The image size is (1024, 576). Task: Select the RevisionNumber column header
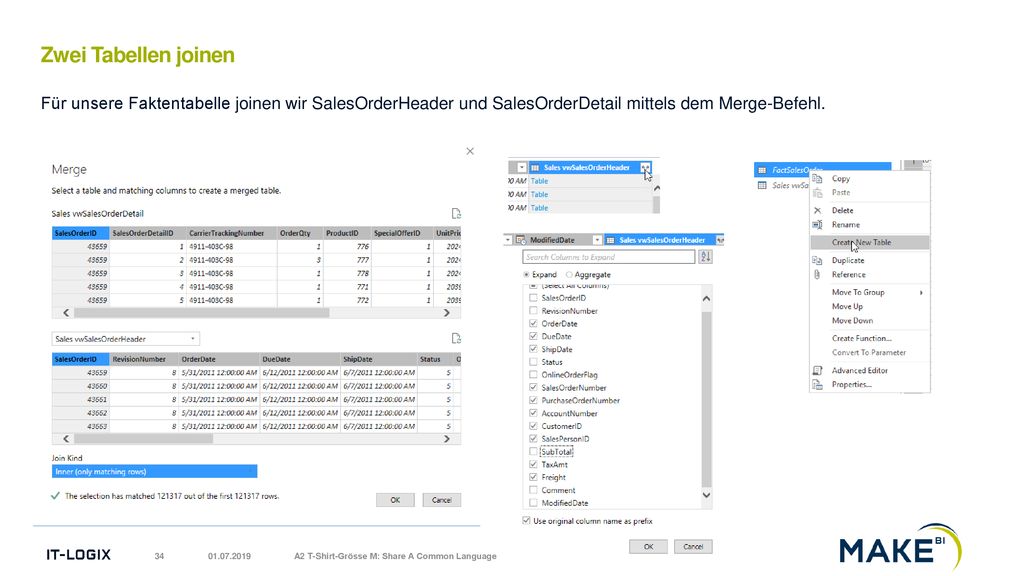(x=143, y=359)
